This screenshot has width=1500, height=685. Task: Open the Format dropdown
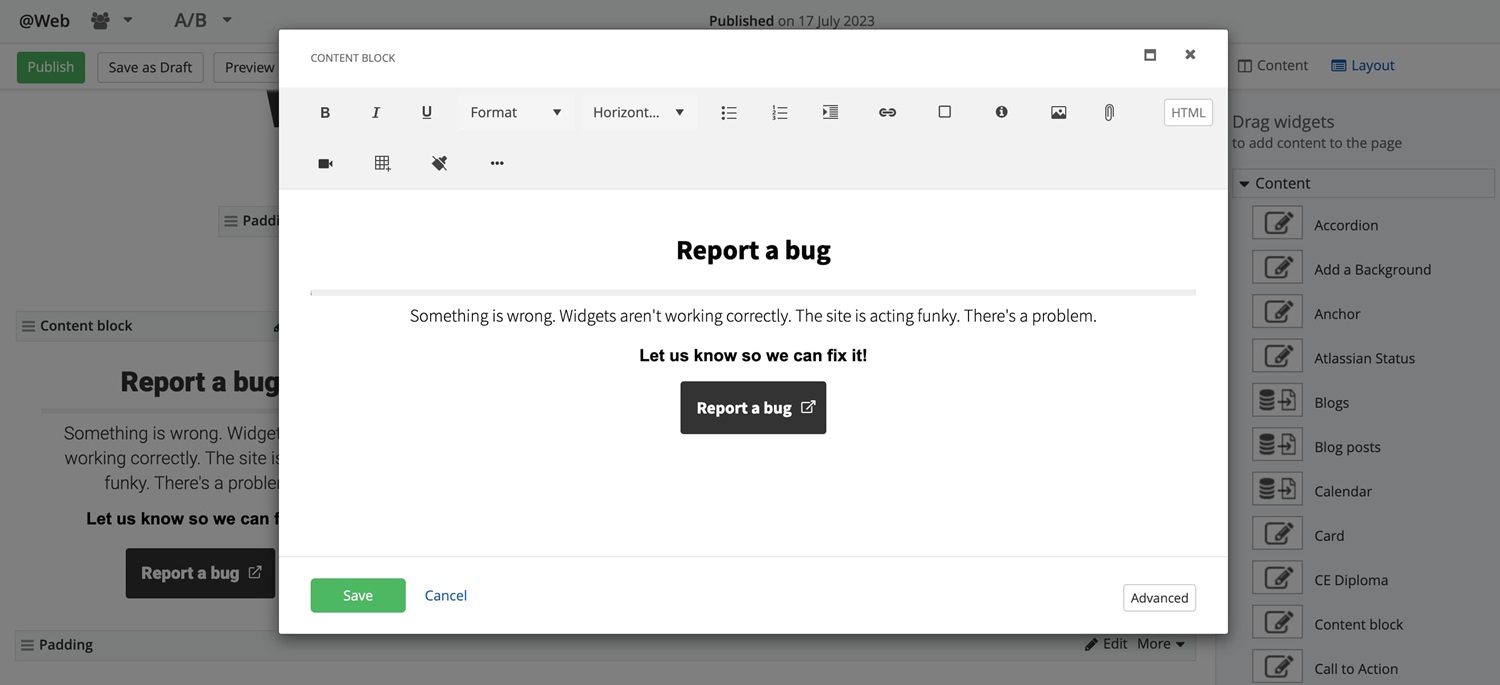point(516,113)
